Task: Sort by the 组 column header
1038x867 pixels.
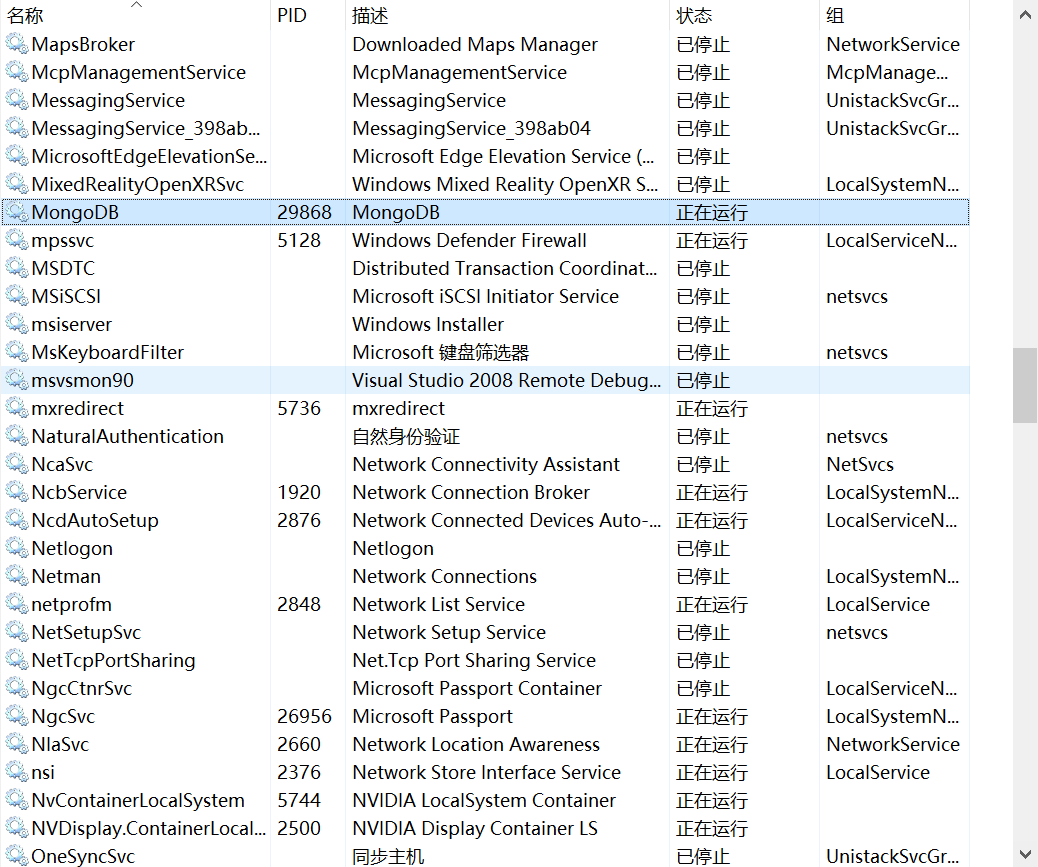Action: [894, 15]
